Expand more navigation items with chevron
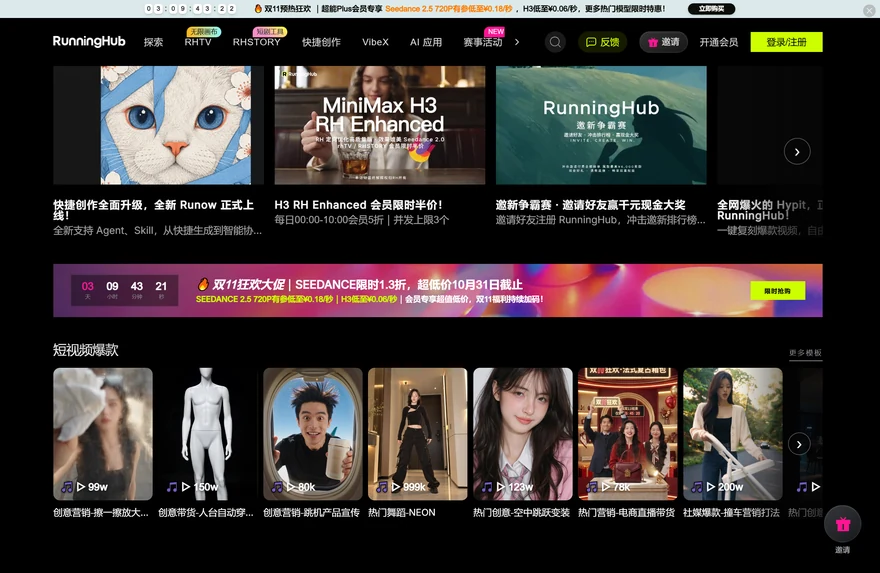This screenshot has width=880, height=573. click(517, 42)
